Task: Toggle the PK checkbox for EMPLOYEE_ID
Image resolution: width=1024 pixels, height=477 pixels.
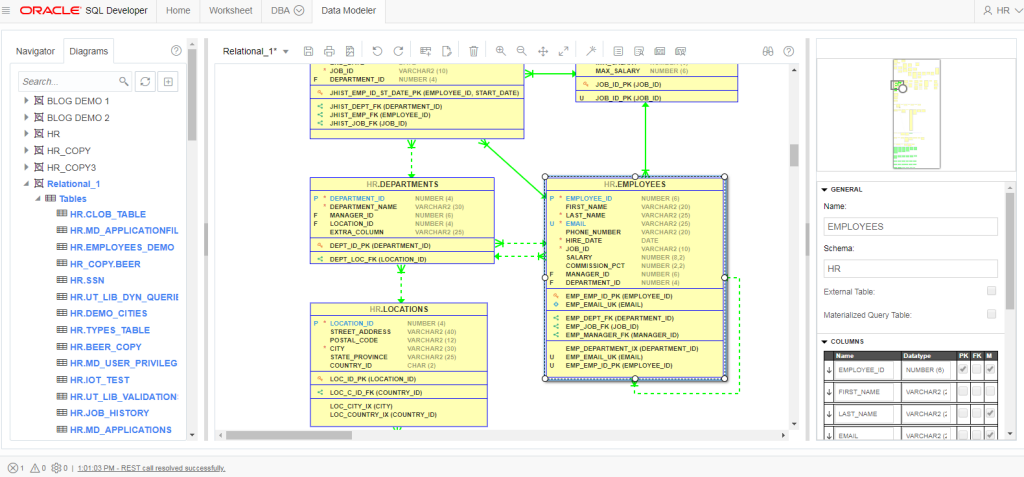Action: (x=963, y=370)
